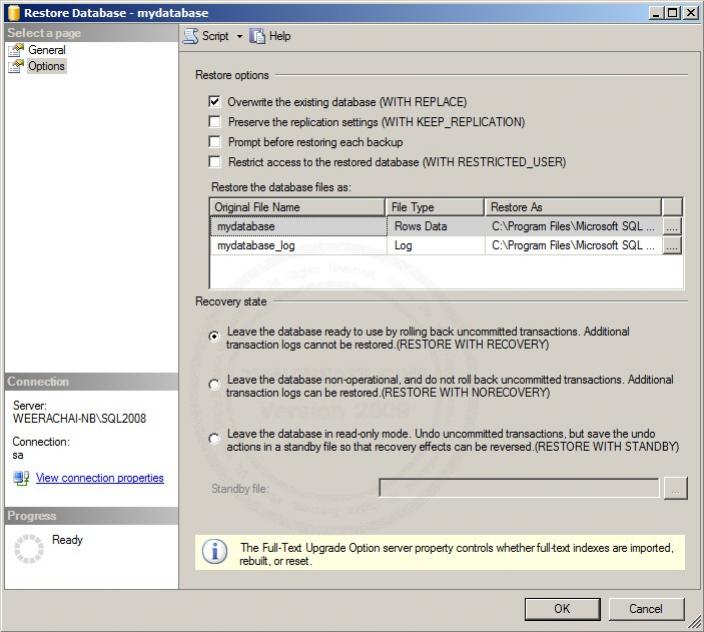Browse restore path for mydatabase row

[x=672, y=226]
